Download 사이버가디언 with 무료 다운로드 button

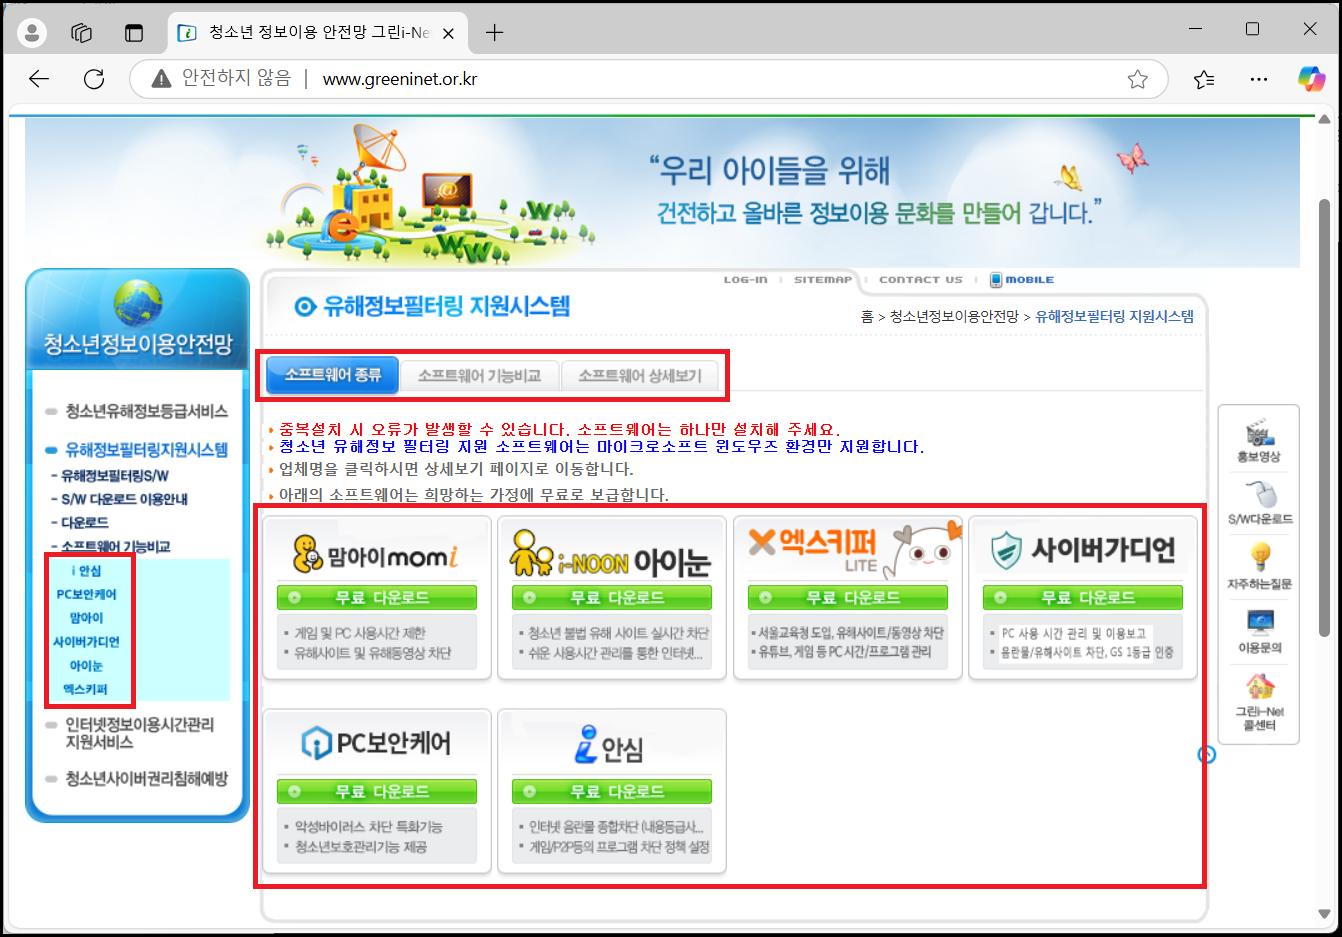pyautogui.click(x=1083, y=598)
